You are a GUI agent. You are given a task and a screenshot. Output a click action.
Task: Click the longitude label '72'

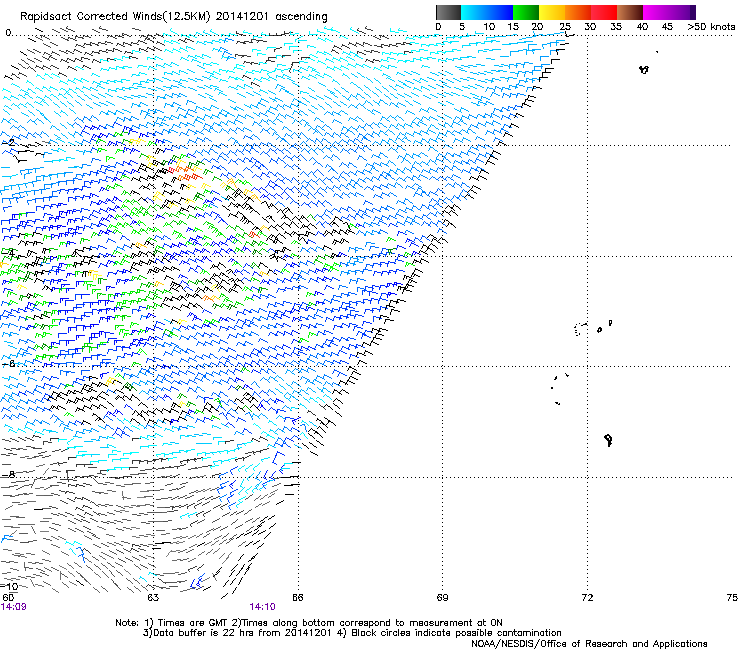coord(587,598)
